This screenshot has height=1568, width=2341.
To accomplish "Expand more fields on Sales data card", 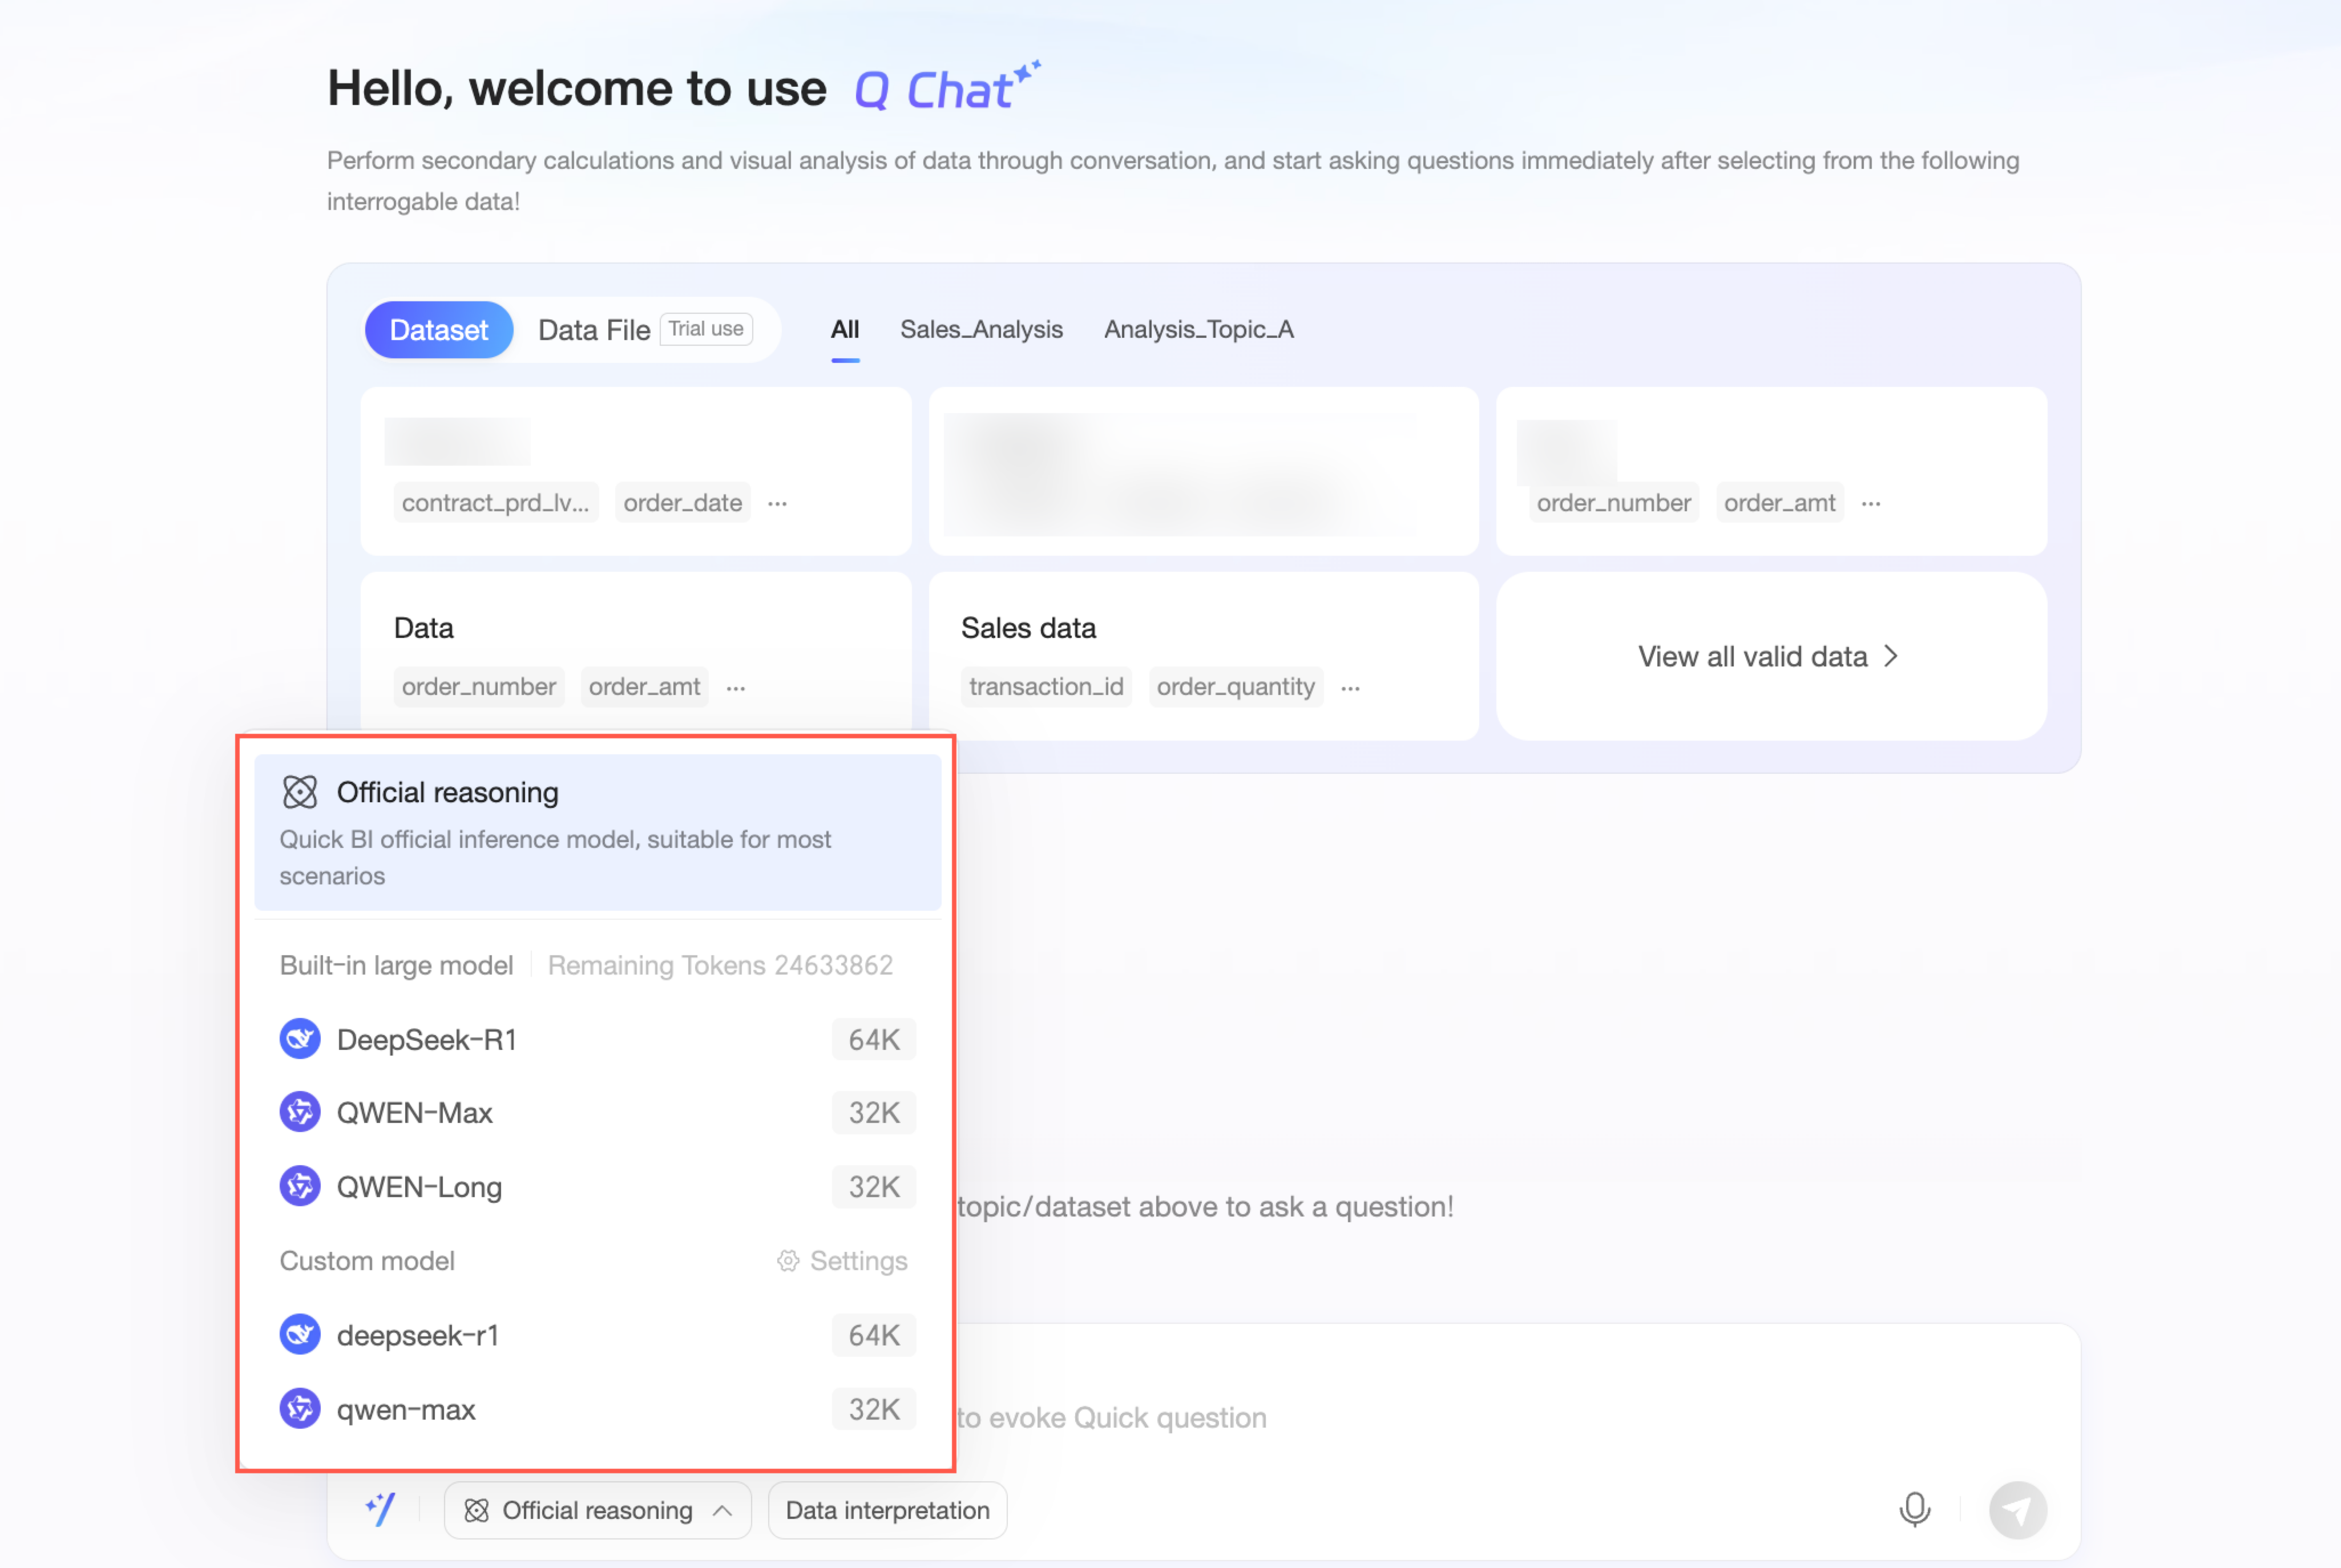I will click(1350, 688).
